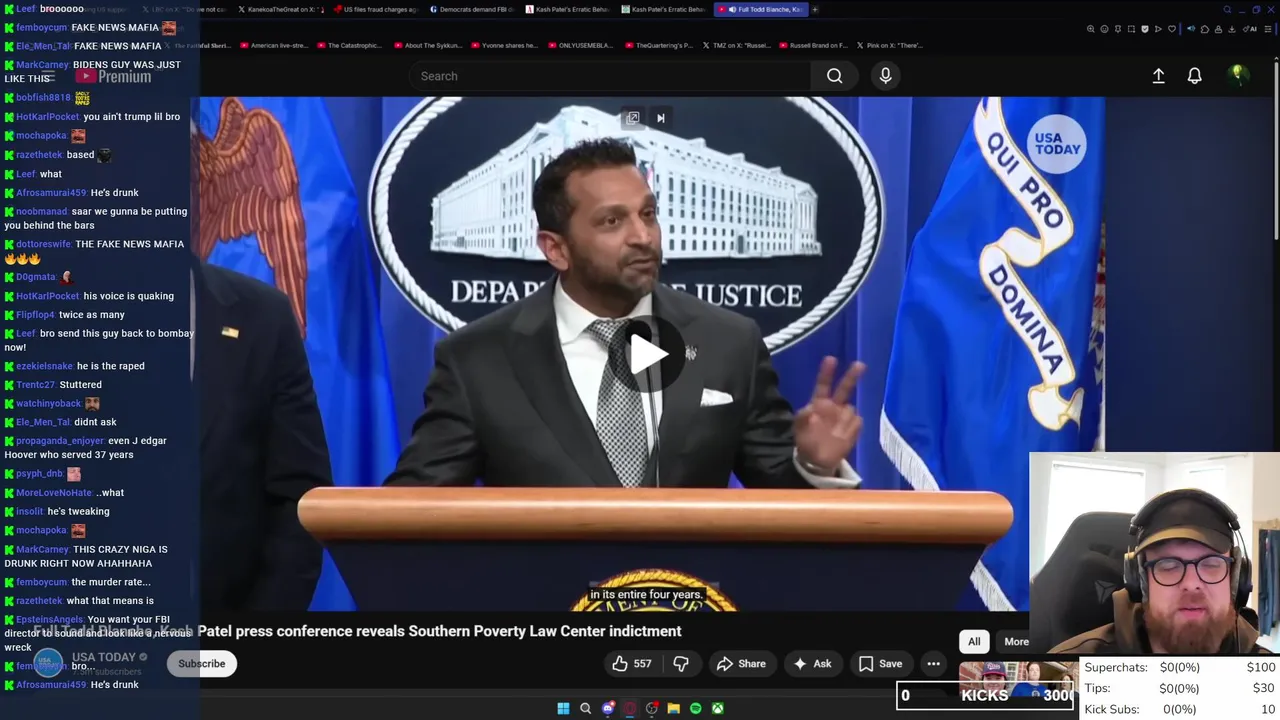Open The Catastrophic... bookmark
Image resolution: width=1280 pixels, height=720 pixels.
point(349,45)
